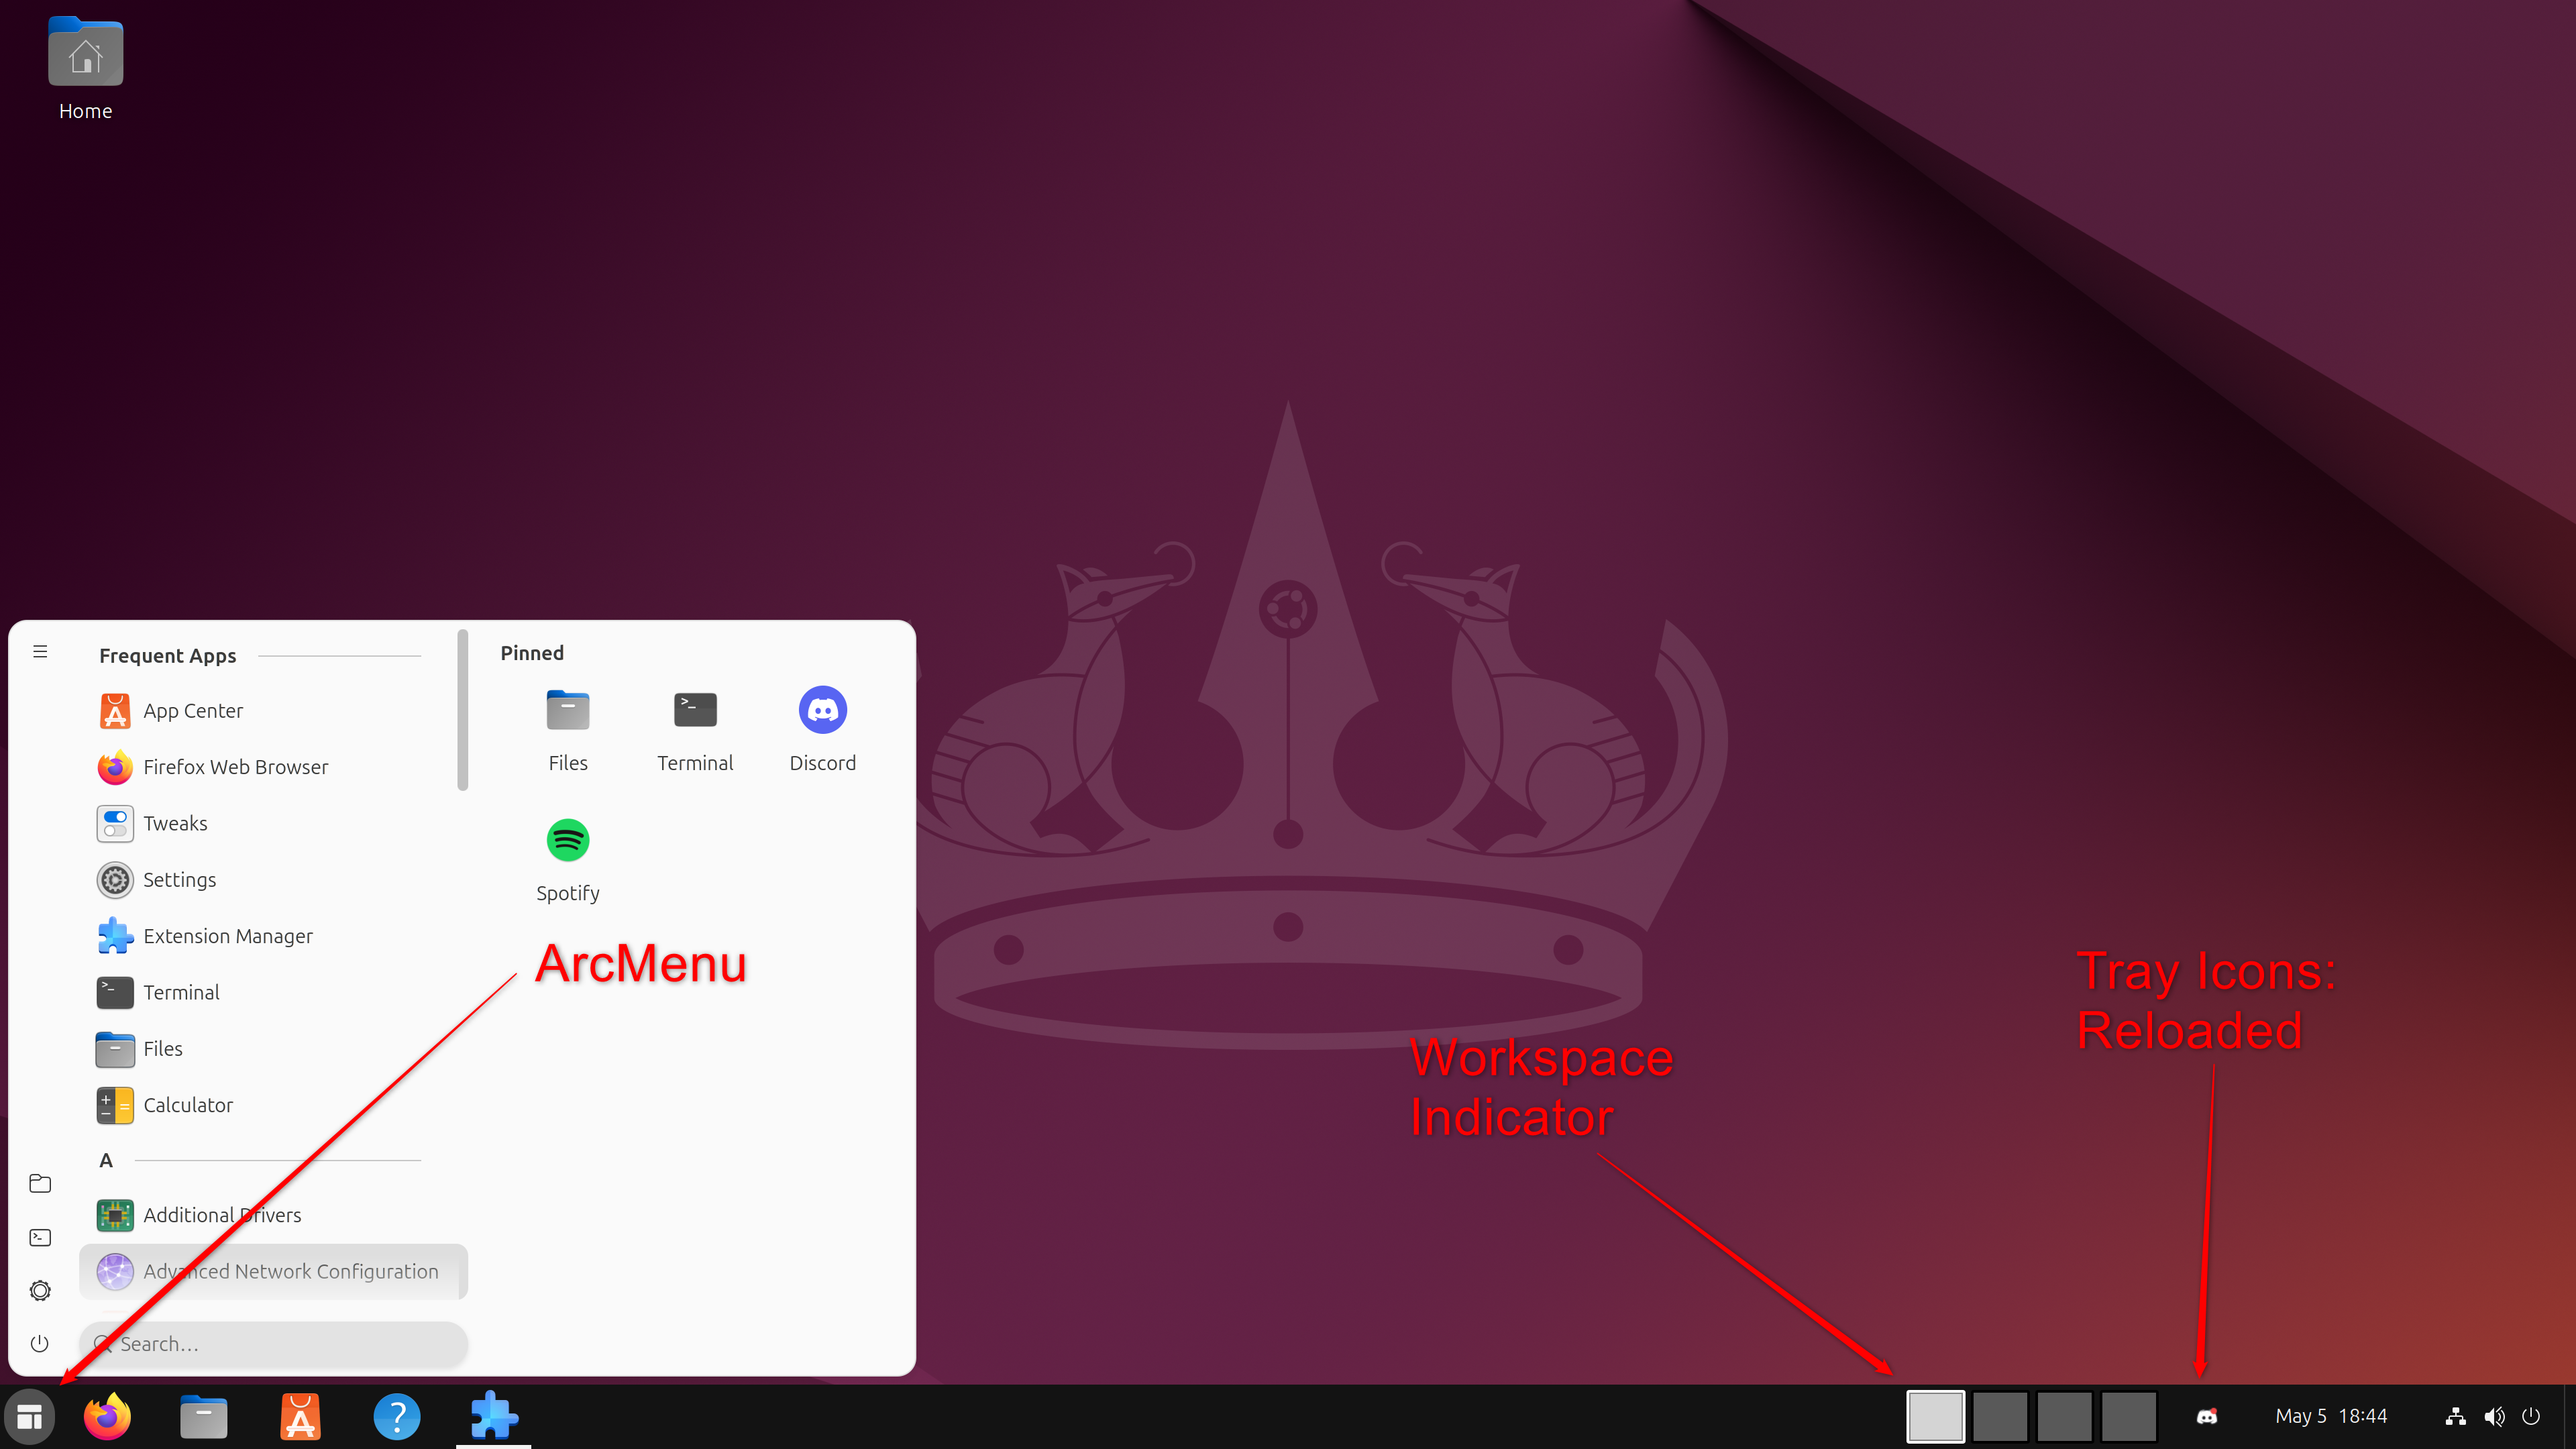This screenshot has width=2576, height=1449.
Task: Select workspace indicator slot 3
Action: [2065, 1415]
